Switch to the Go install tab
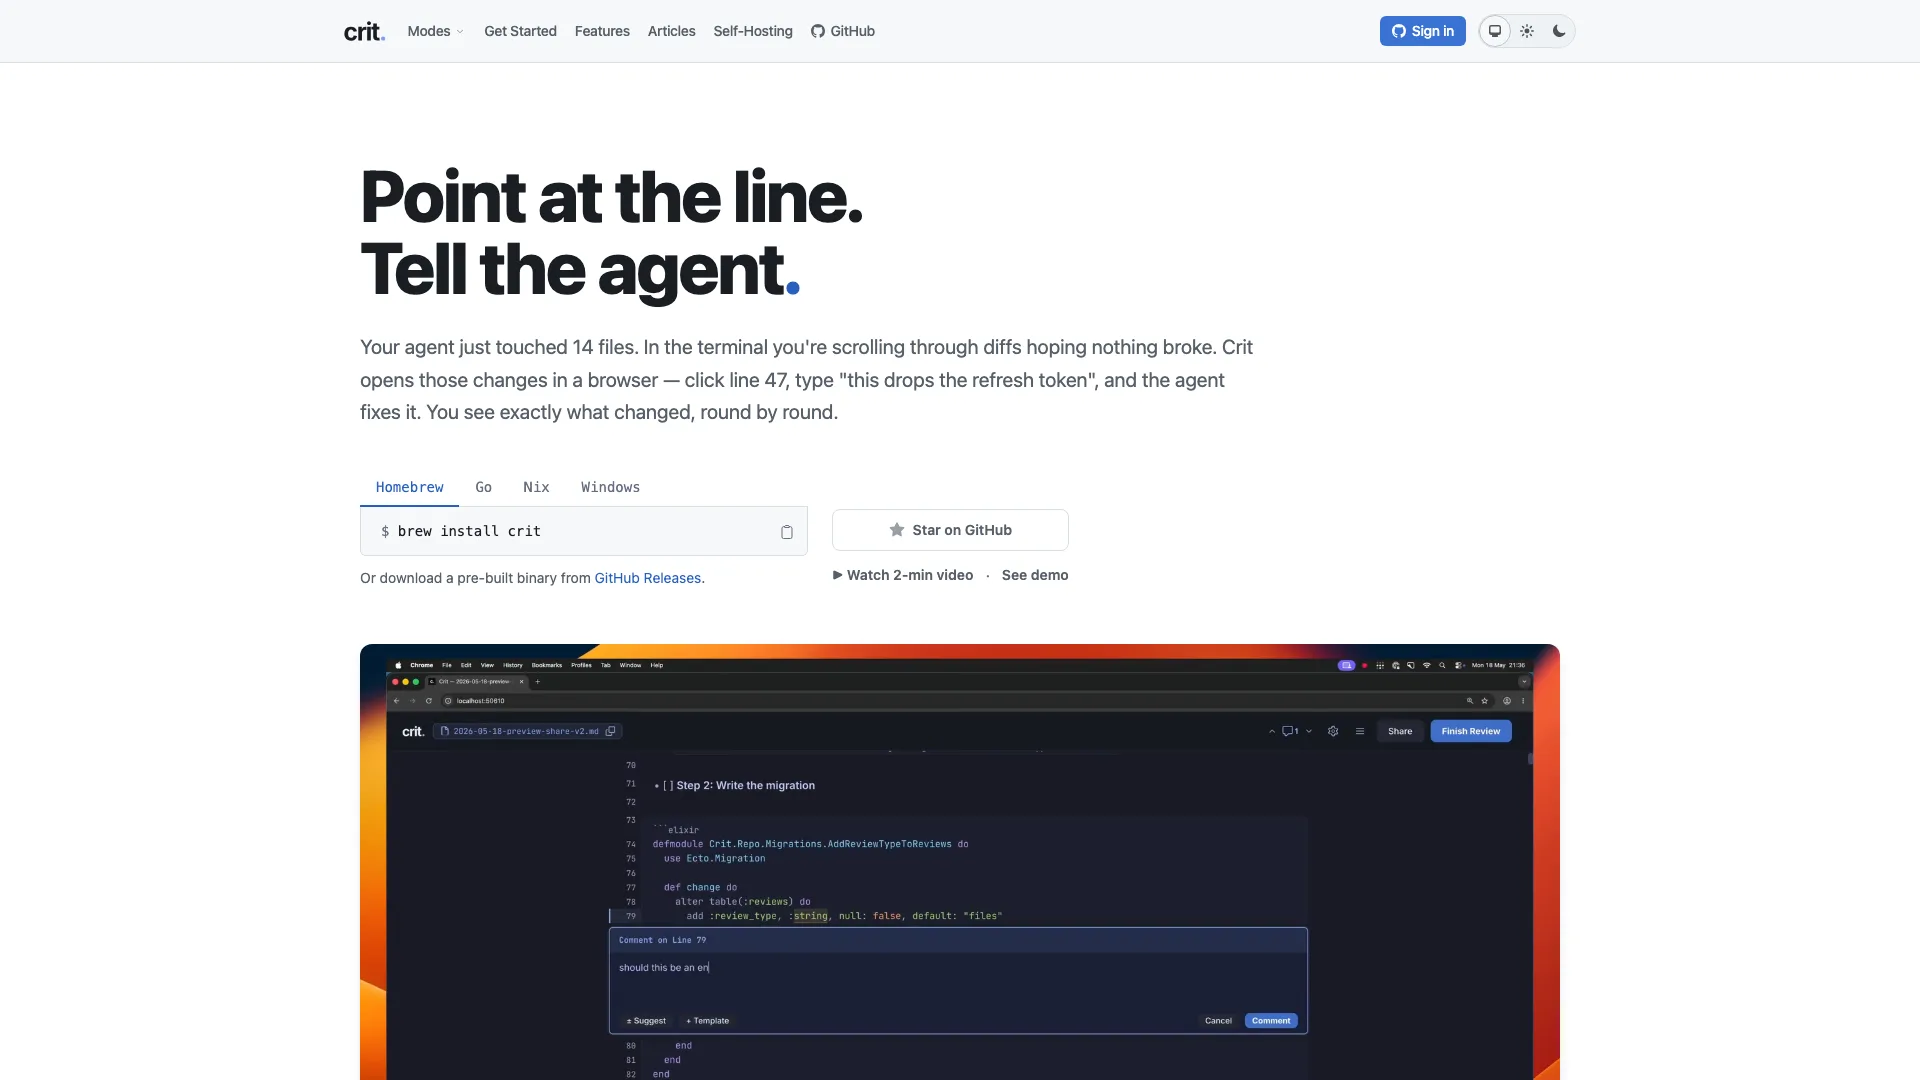The width and height of the screenshot is (1920, 1080). [483, 487]
